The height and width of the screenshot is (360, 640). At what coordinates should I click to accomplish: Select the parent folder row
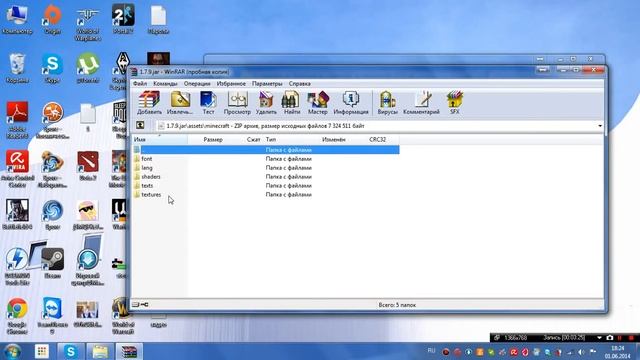click(x=266, y=150)
